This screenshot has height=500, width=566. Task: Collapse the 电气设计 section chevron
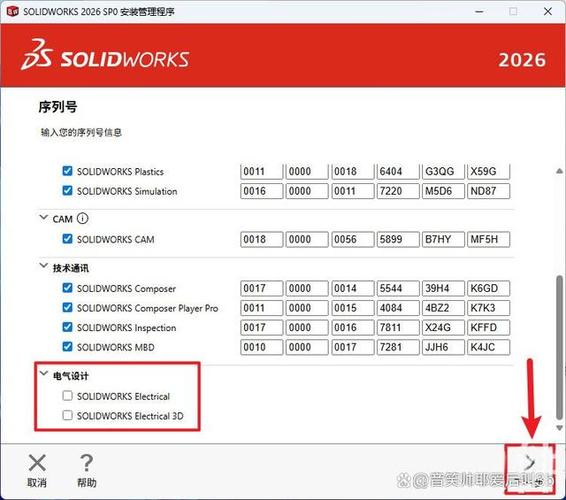[43, 374]
